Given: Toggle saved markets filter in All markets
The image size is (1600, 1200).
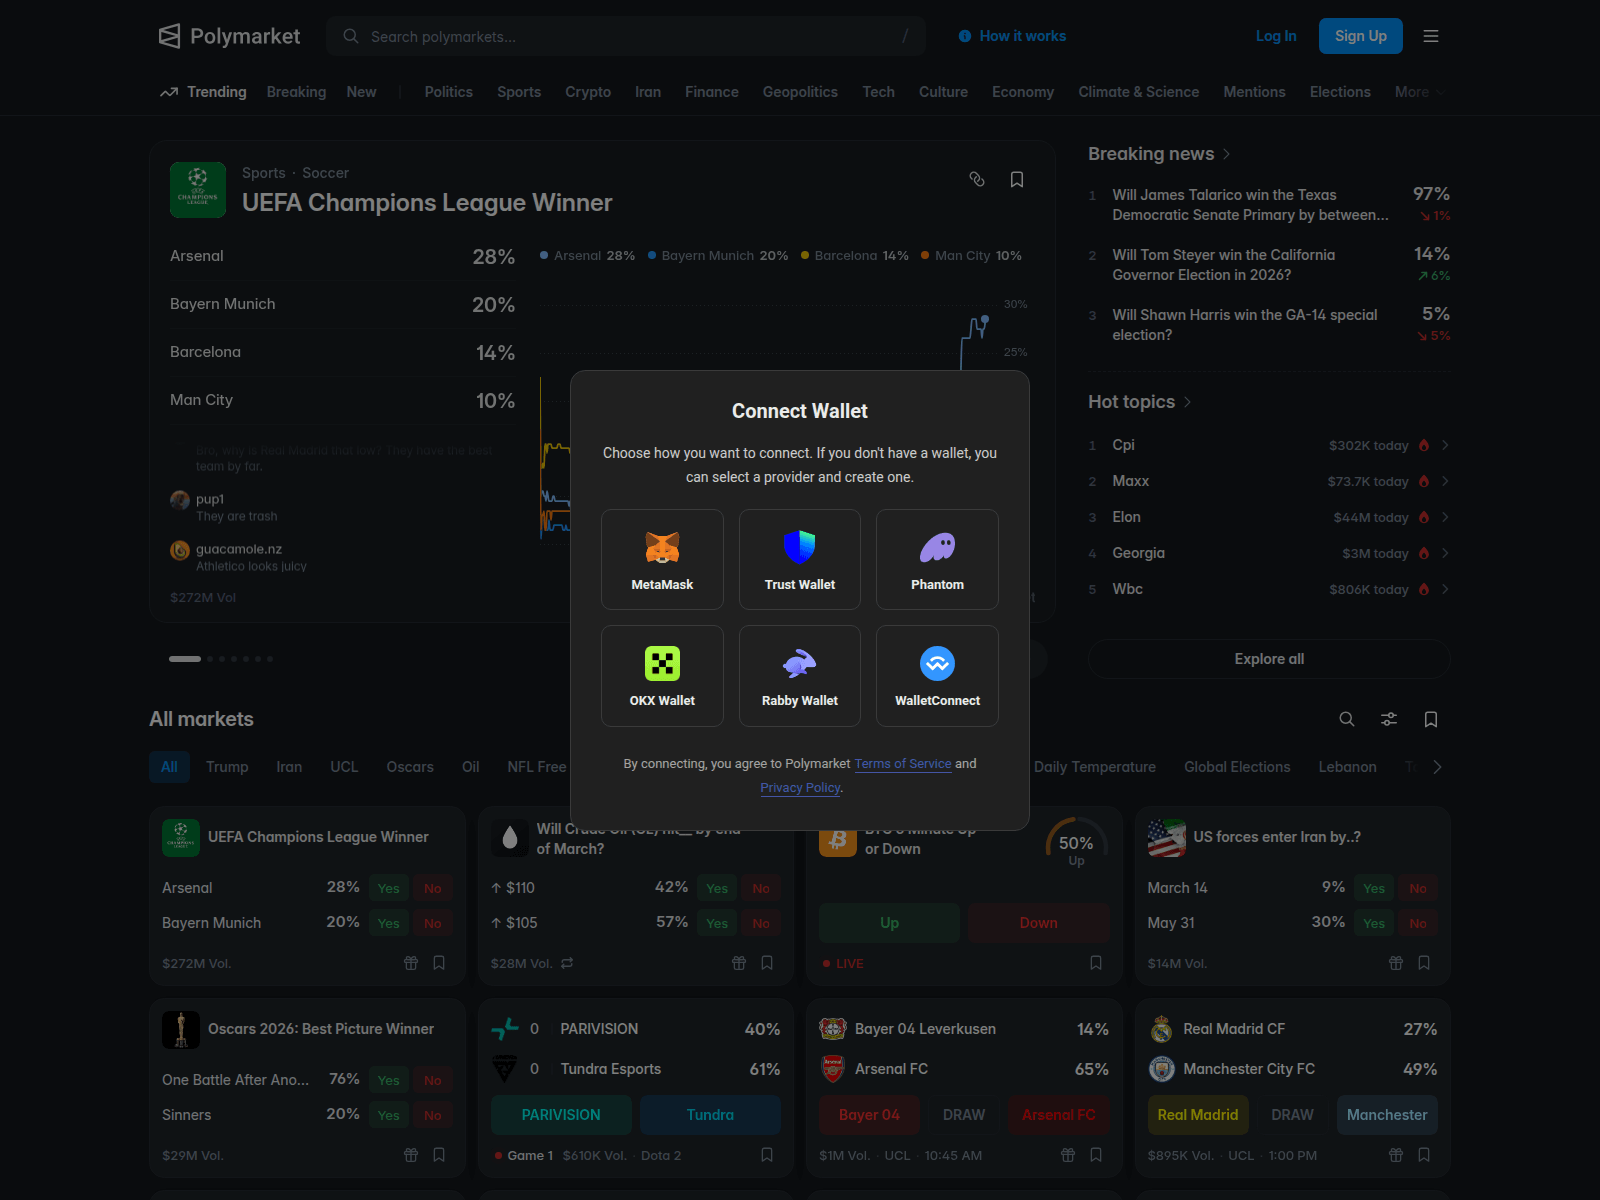Looking at the screenshot, I should (1431, 719).
